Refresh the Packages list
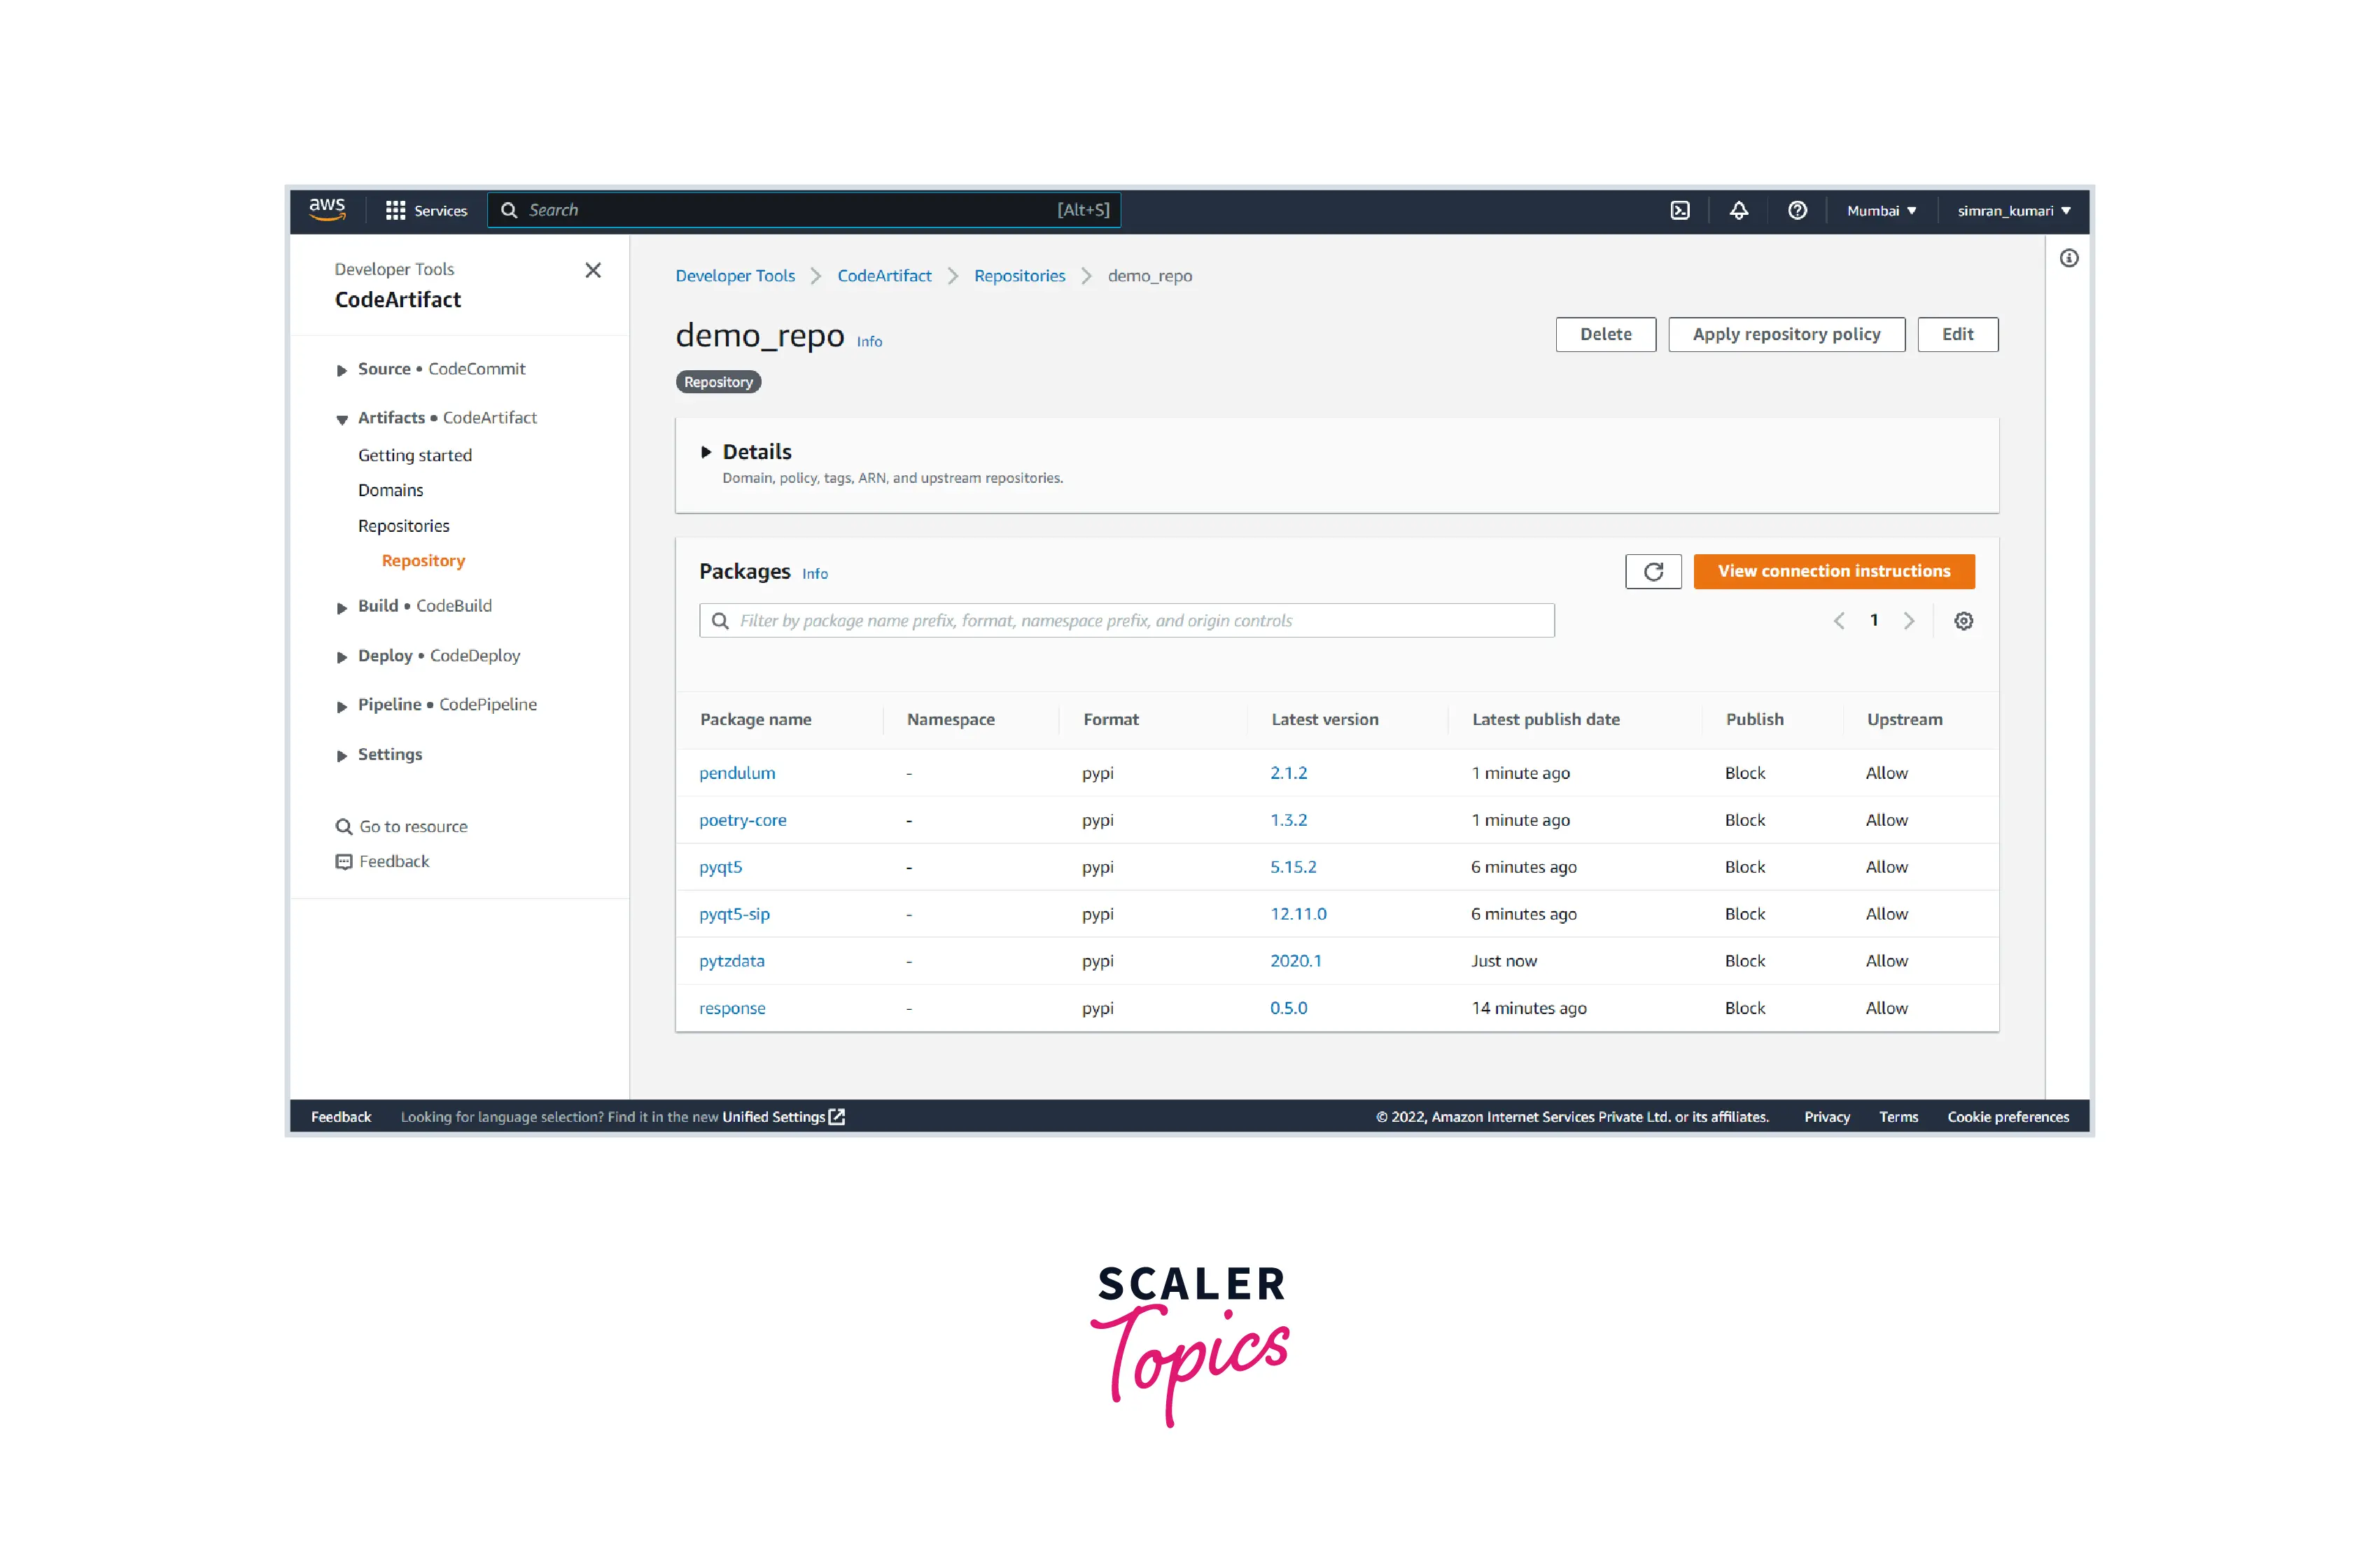This screenshot has width=2380, height=1562. pyautogui.click(x=1653, y=571)
